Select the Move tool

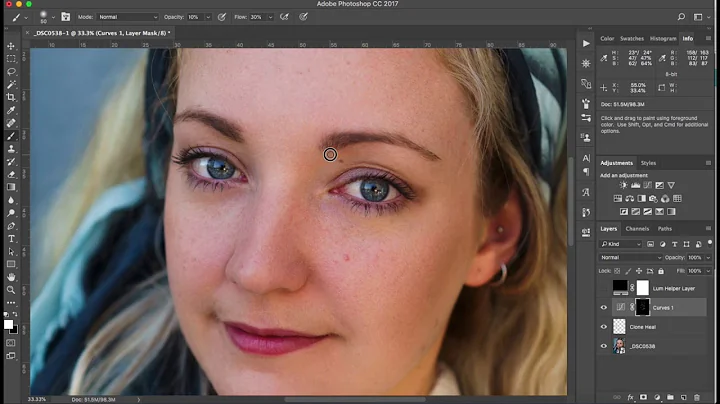click(11, 46)
